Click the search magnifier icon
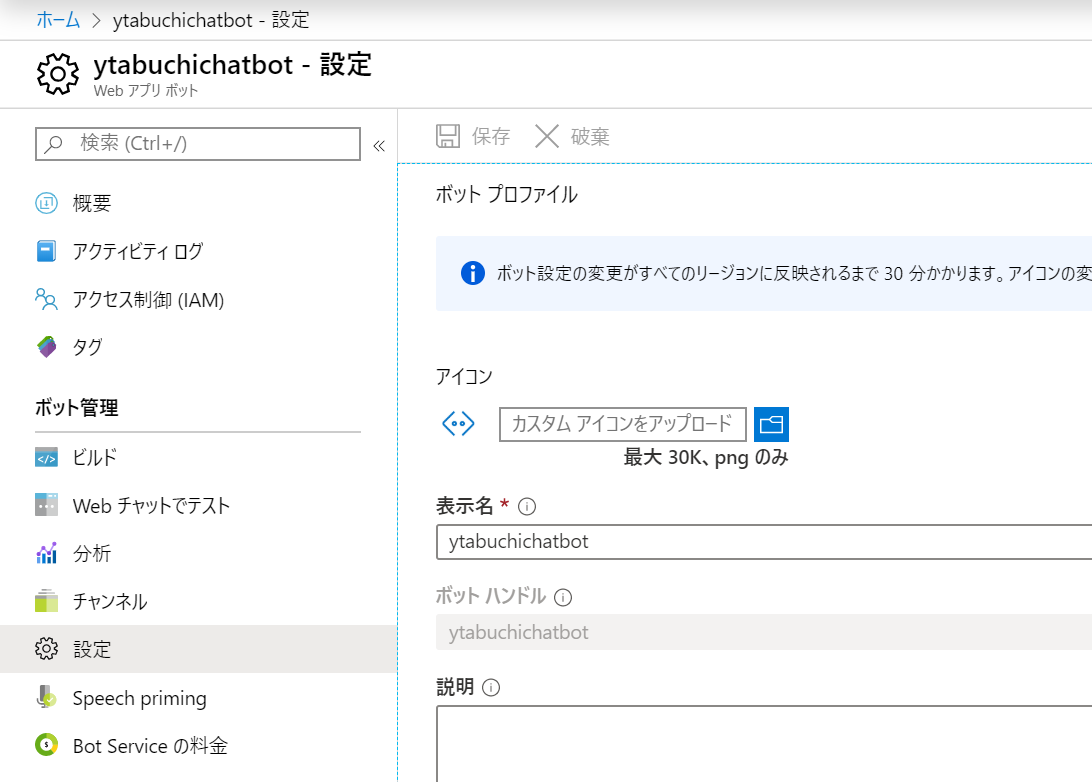Image resolution: width=1092 pixels, height=782 pixels. click(54, 144)
